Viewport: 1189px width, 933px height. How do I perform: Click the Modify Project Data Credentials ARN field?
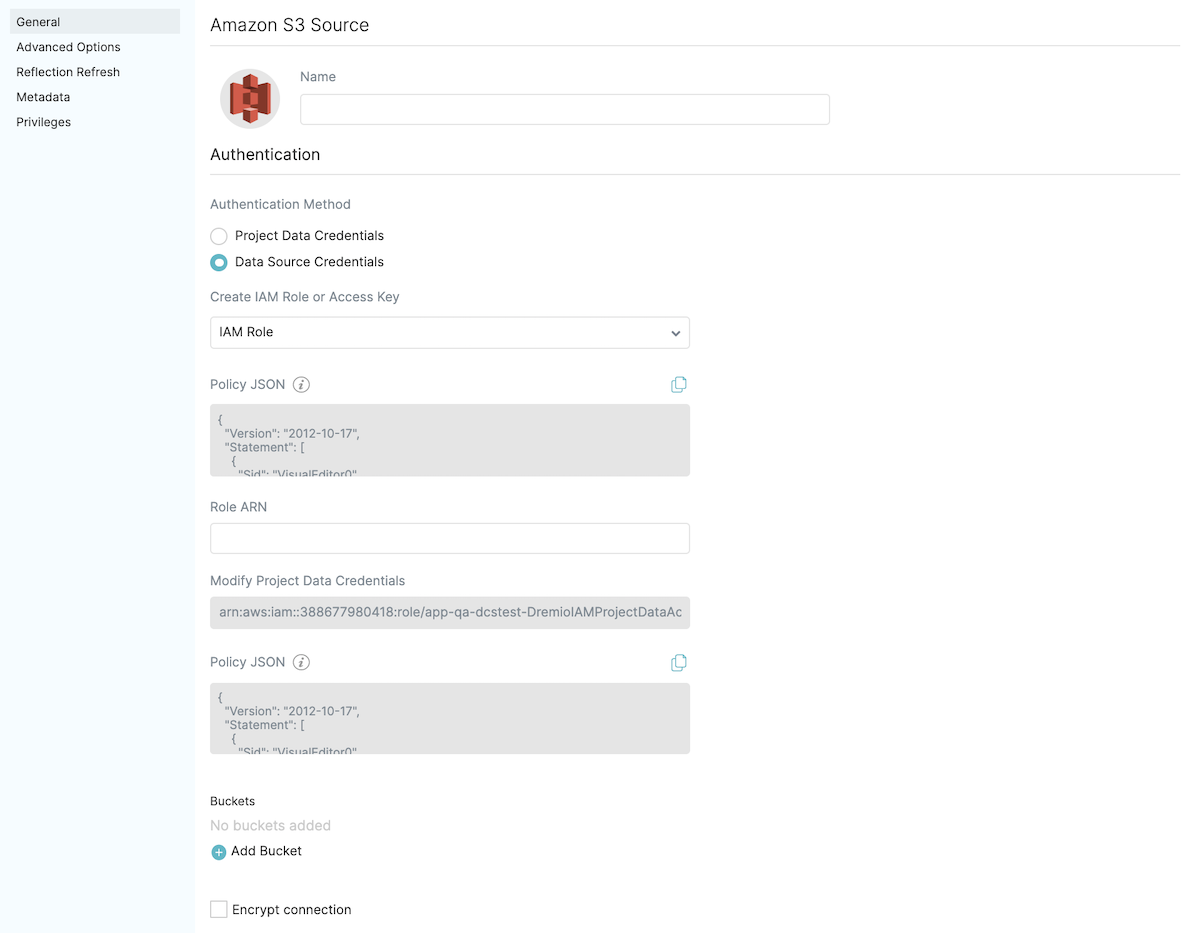(x=449, y=612)
